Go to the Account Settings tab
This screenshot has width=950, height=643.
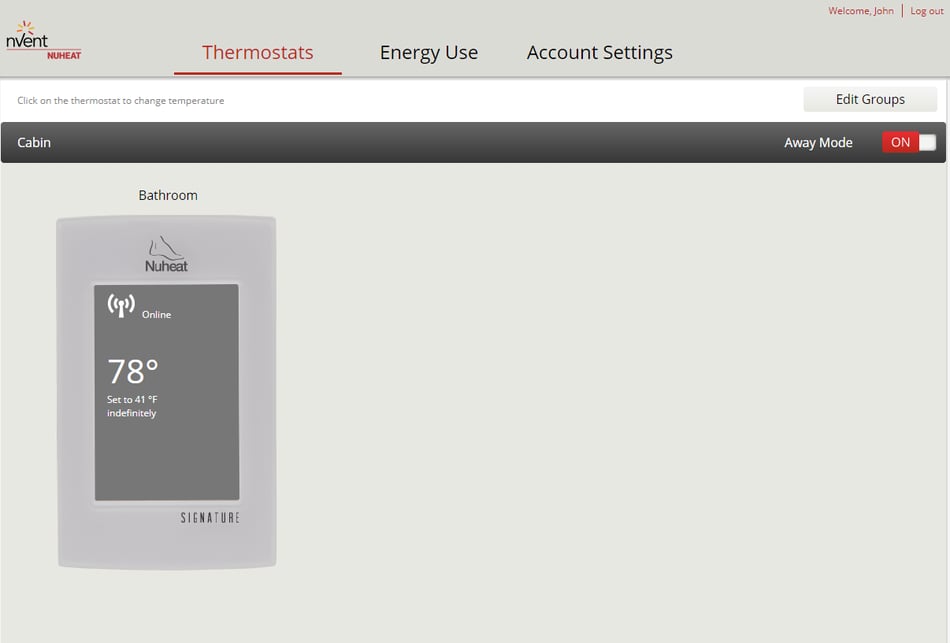tap(599, 53)
